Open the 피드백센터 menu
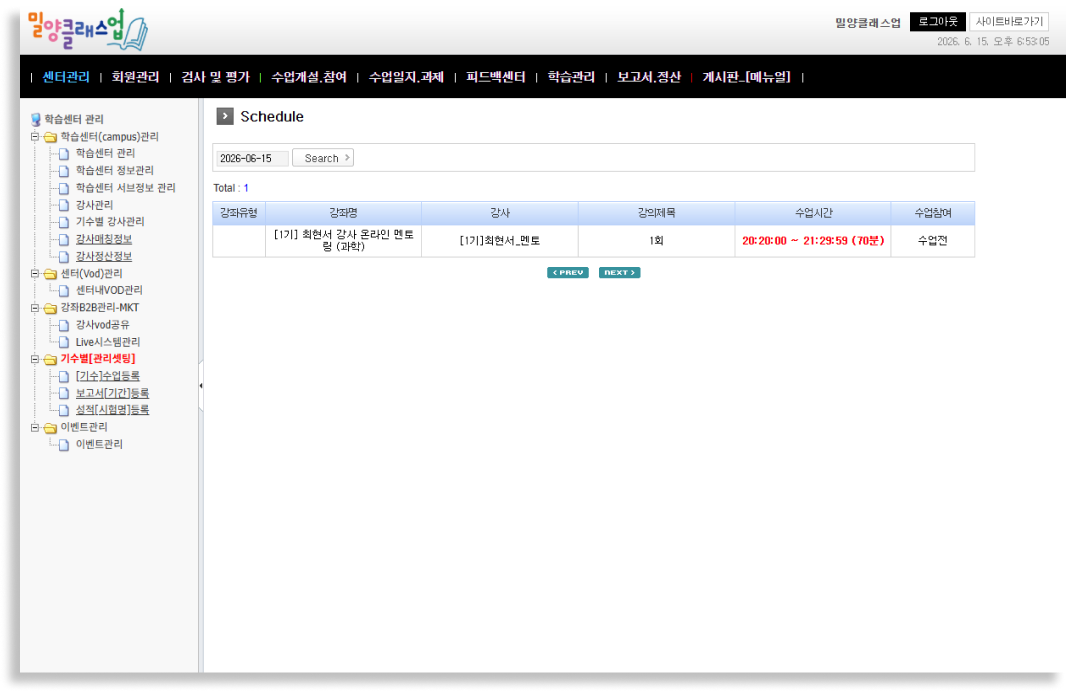 pos(496,77)
